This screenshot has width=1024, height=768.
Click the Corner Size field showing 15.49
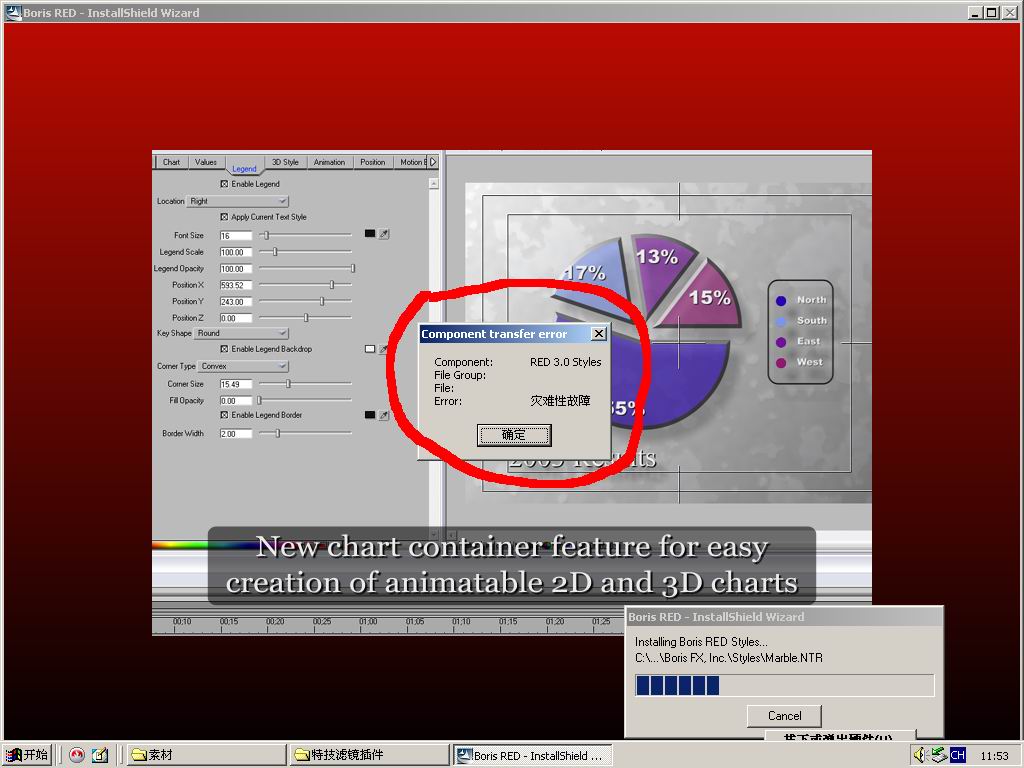(x=236, y=385)
